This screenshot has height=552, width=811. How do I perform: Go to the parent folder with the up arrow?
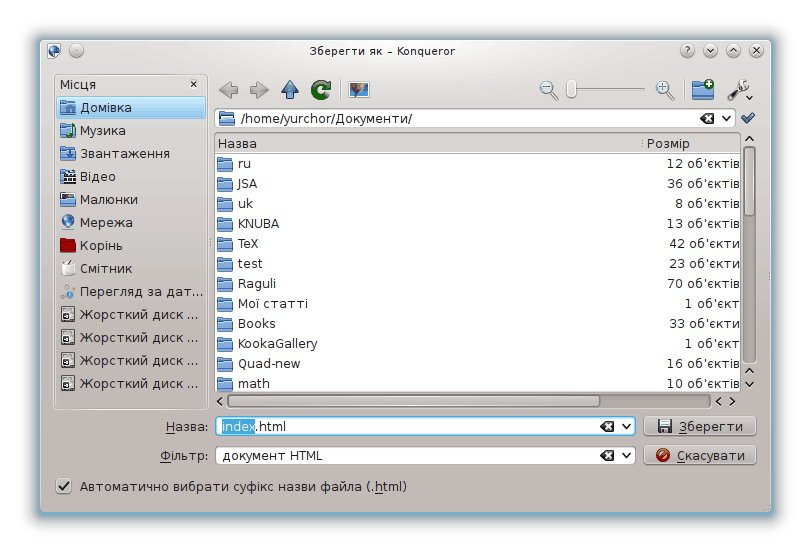pyautogui.click(x=290, y=90)
